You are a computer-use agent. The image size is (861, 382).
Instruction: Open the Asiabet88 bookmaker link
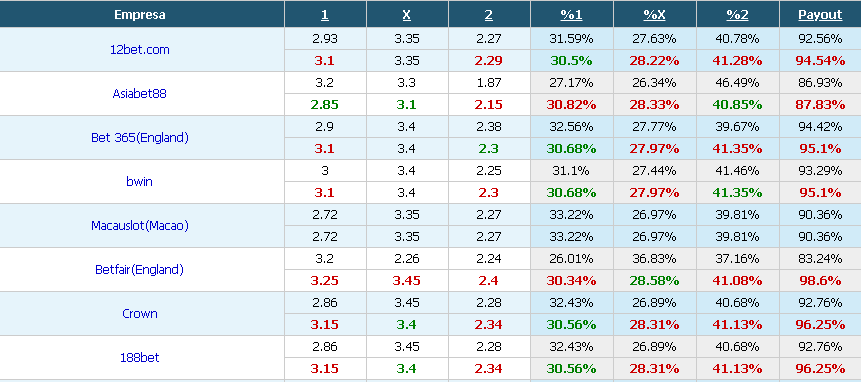pos(139,93)
